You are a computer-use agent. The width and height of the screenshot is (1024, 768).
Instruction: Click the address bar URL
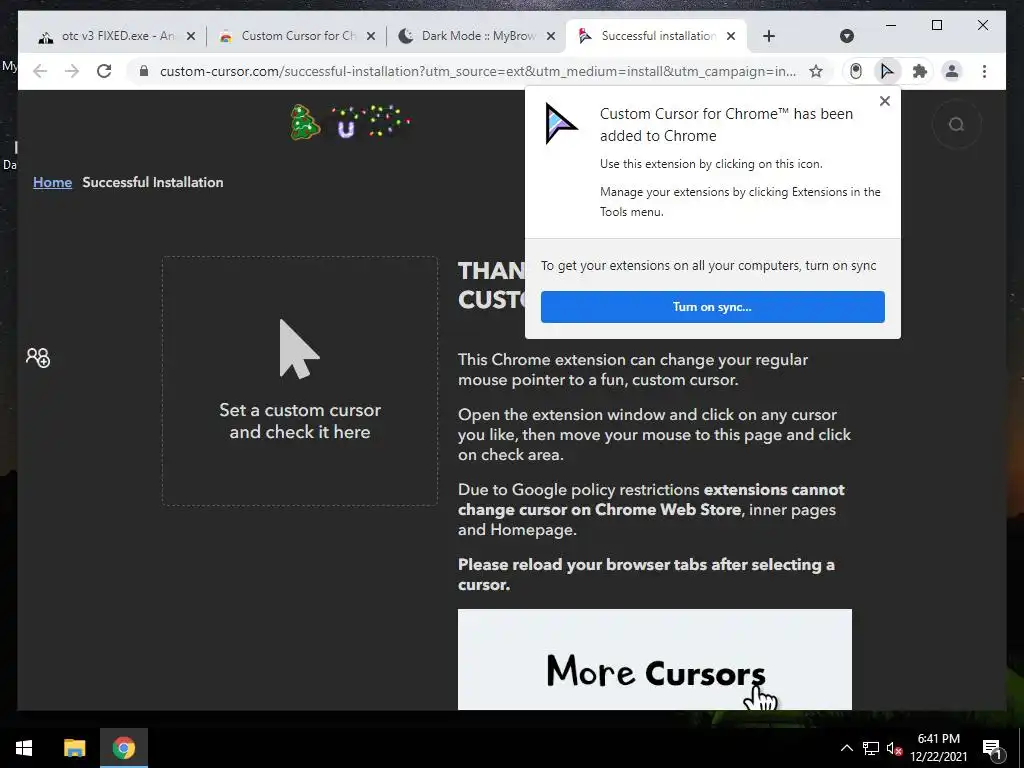[478, 71]
